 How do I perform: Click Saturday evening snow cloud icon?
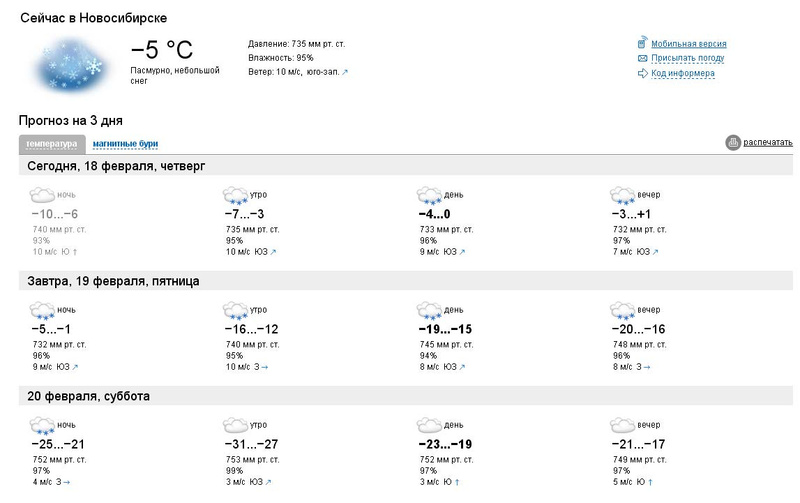624,427
